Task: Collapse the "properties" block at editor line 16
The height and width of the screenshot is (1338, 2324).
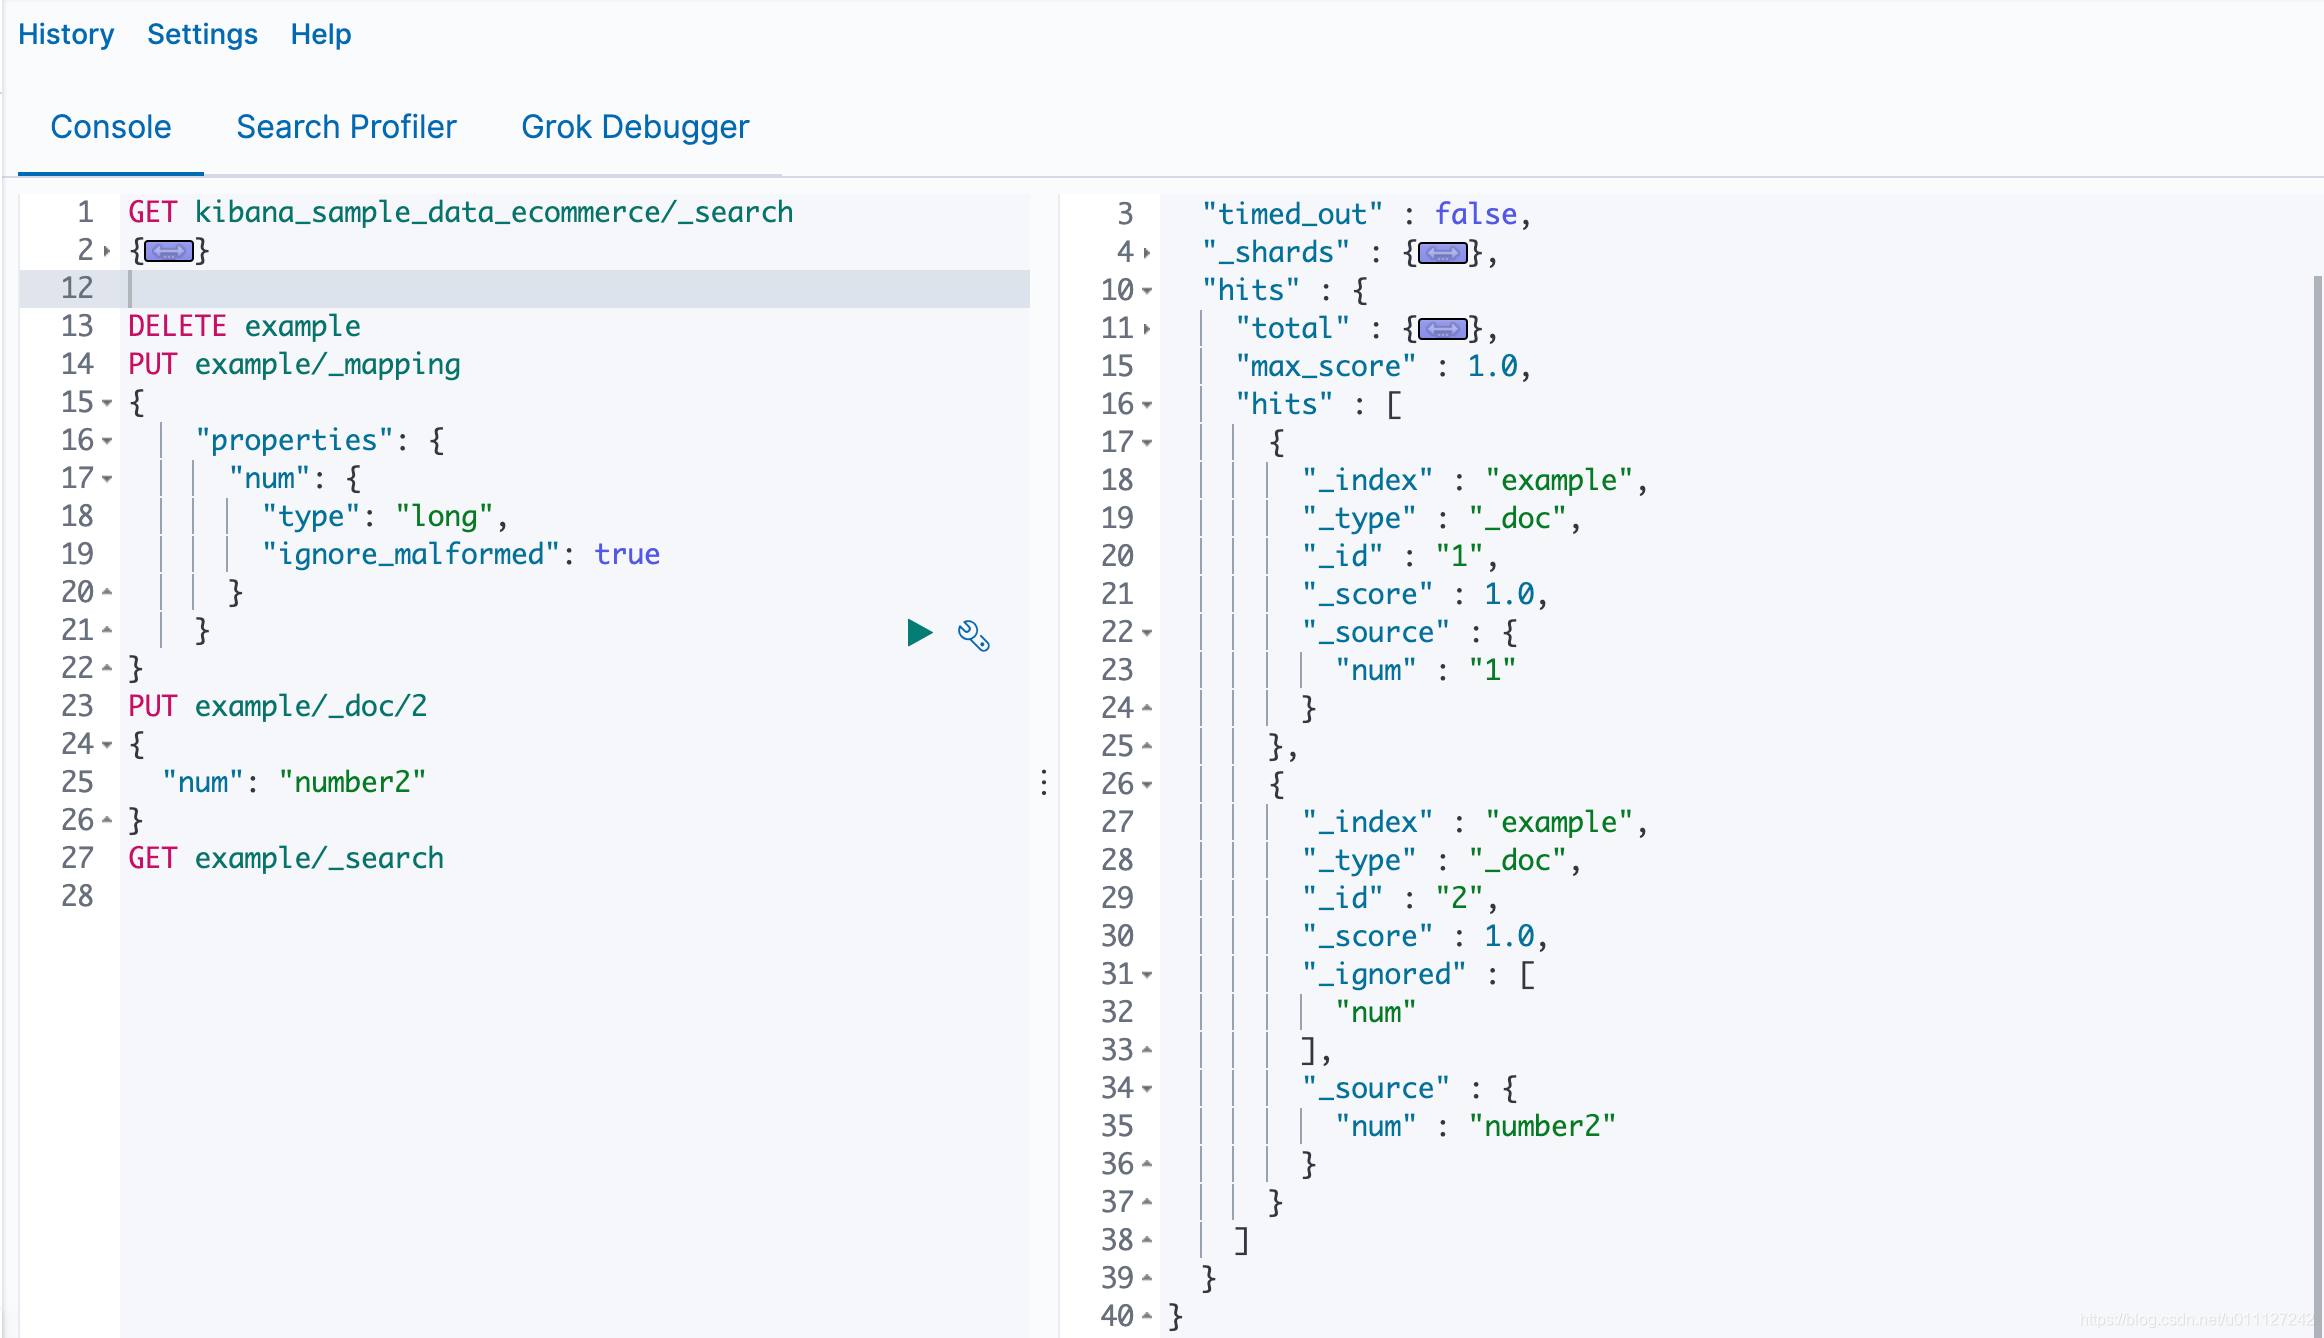Action: coord(107,441)
